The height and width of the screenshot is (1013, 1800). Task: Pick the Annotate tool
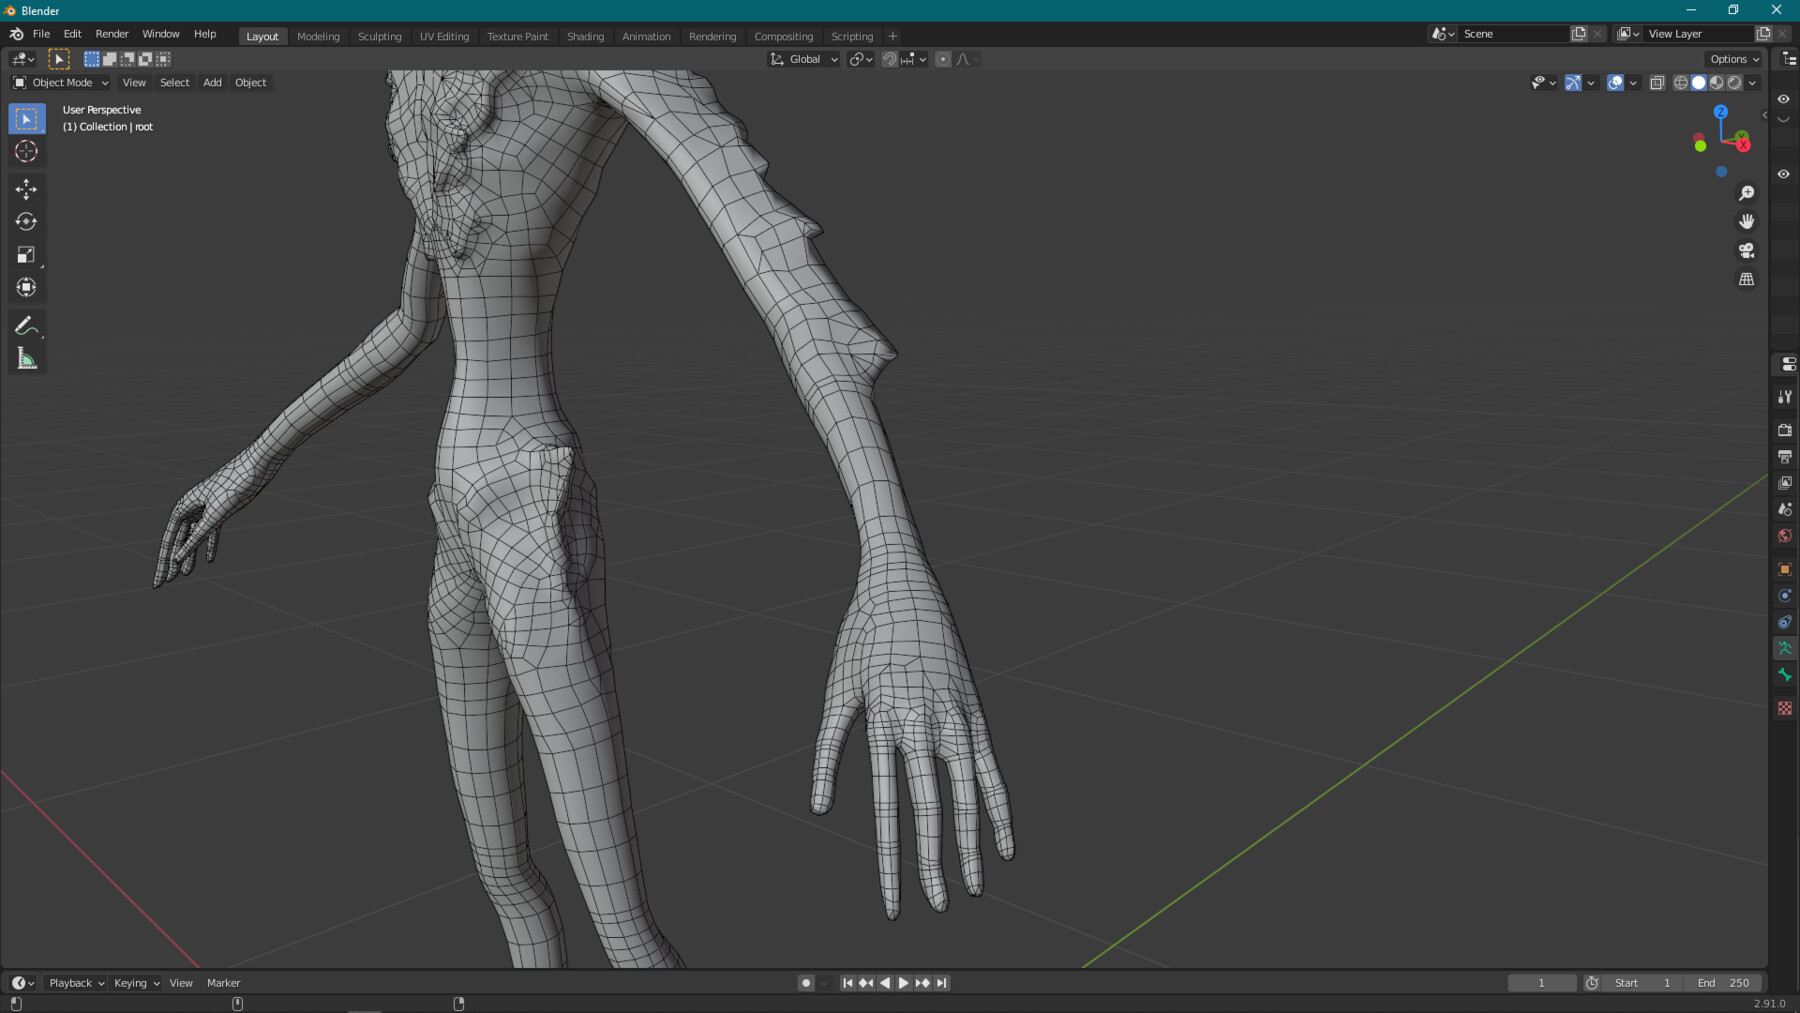click(x=27, y=324)
